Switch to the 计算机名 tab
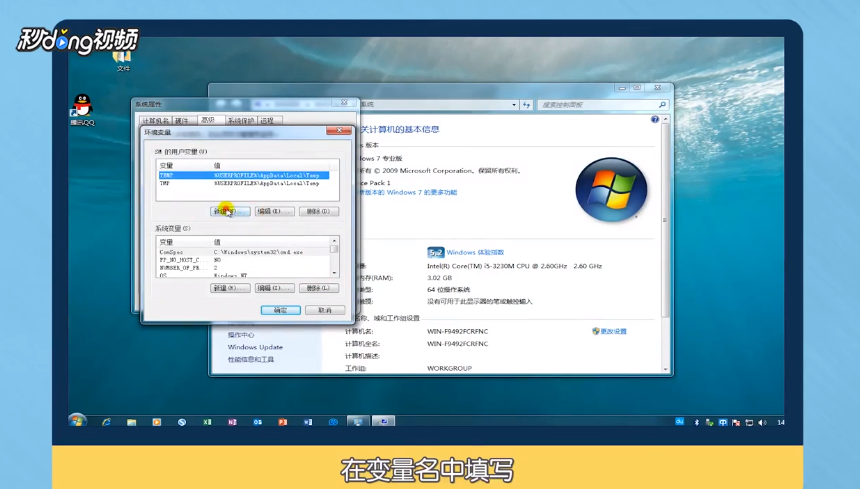This screenshot has width=860, height=489. coord(156,121)
